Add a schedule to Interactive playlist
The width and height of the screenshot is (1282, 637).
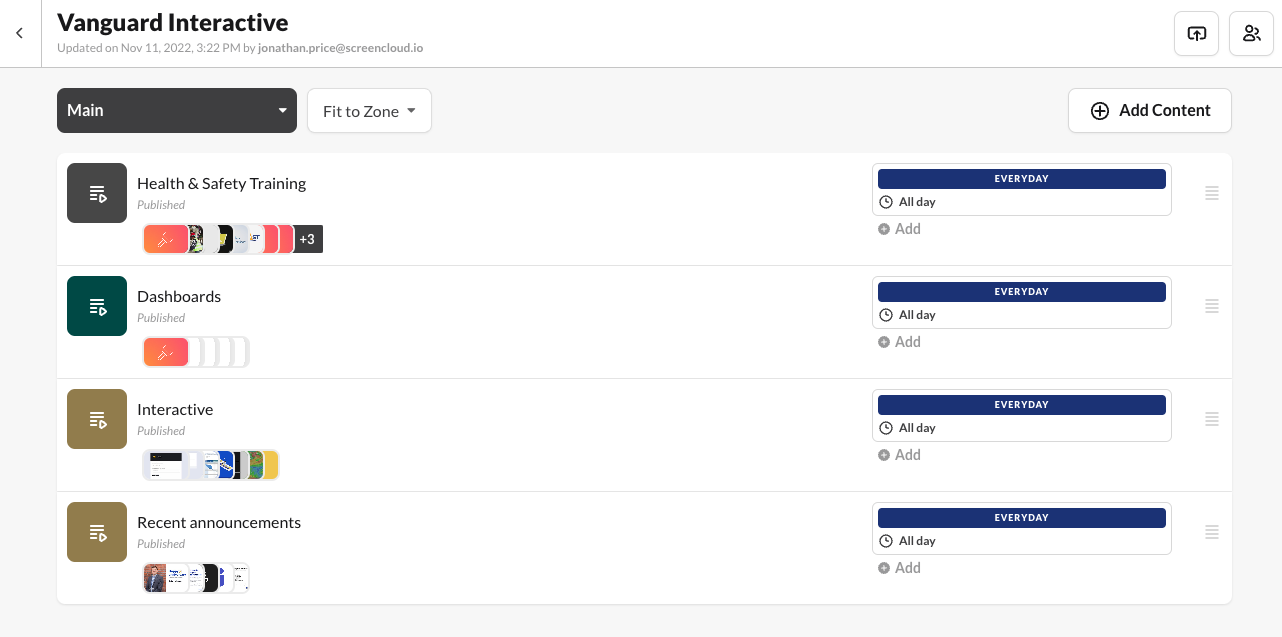tap(900, 455)
